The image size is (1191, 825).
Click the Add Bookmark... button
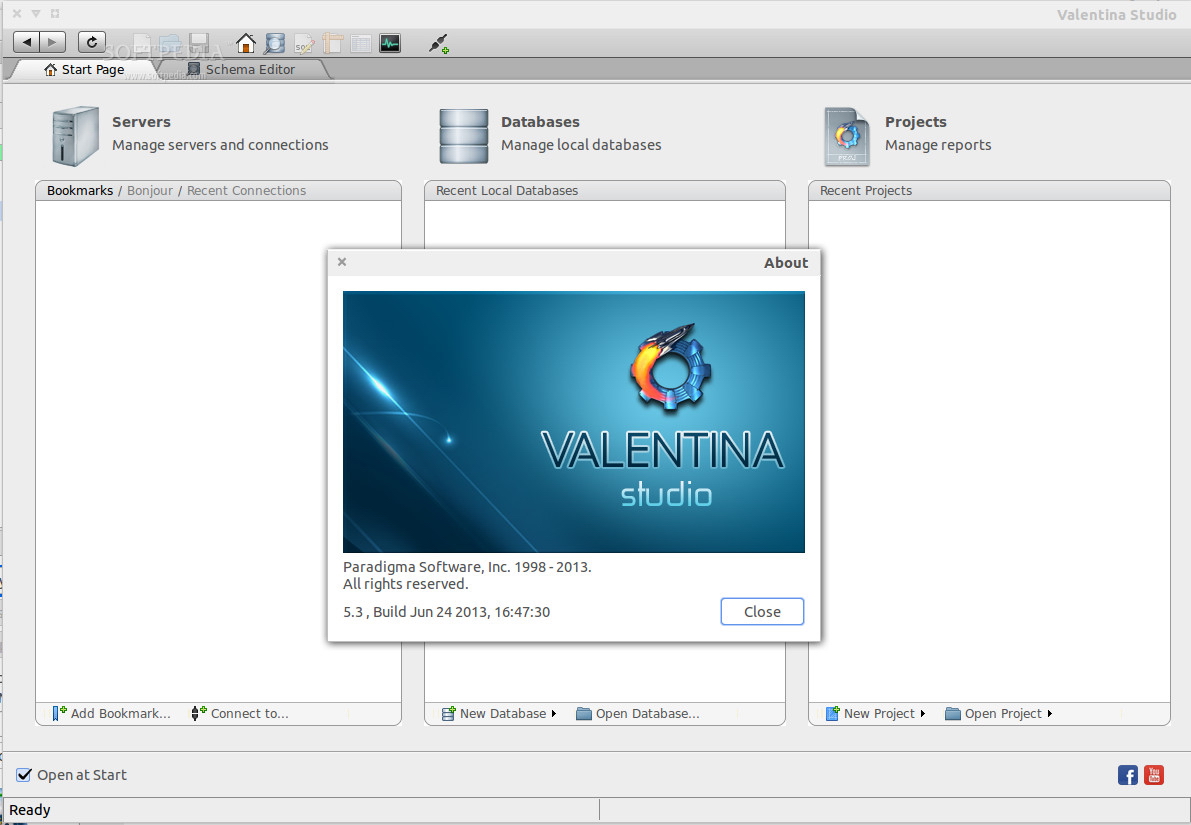(x=112, y=714)
